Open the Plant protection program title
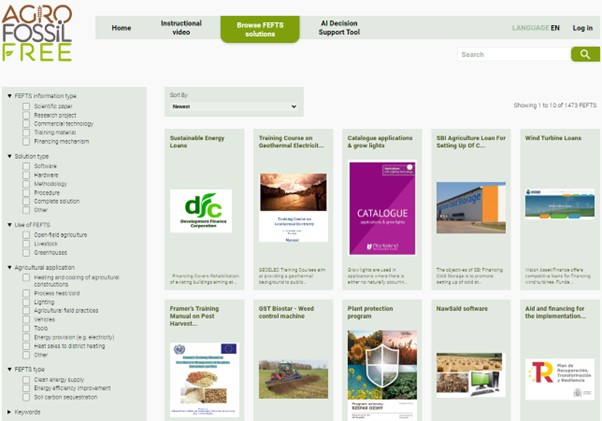The height and width of the screenshot is (421, 602). 370,312
